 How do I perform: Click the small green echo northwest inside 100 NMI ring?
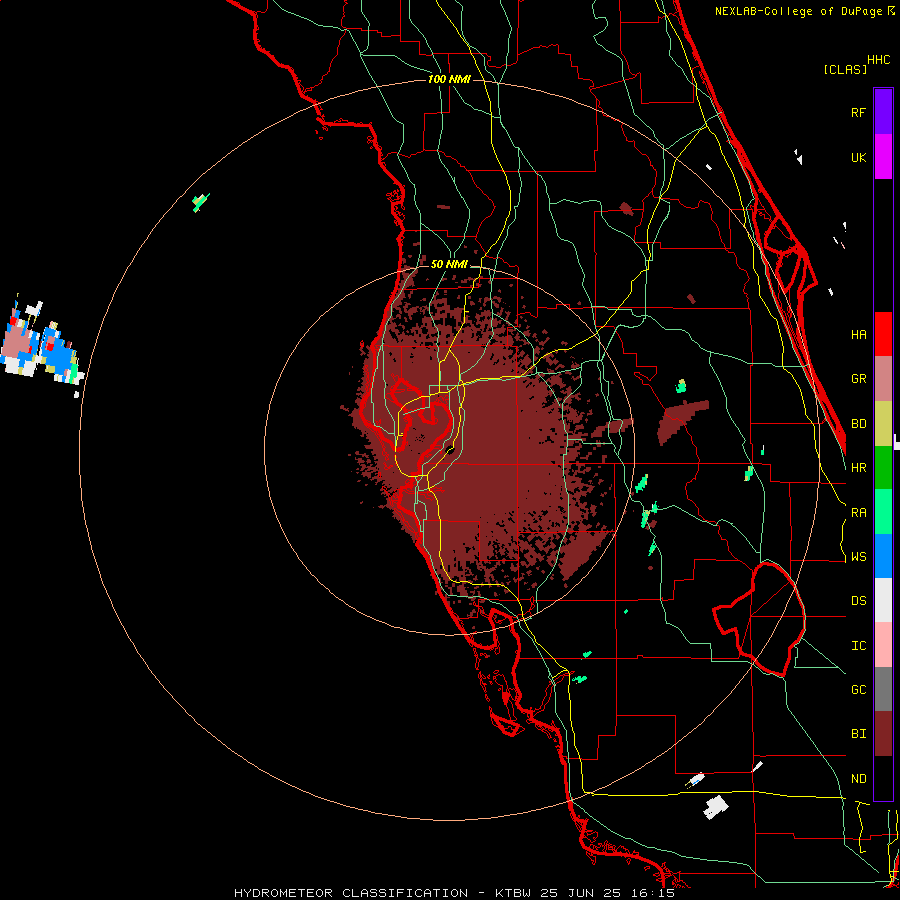[x=200, y=203]
